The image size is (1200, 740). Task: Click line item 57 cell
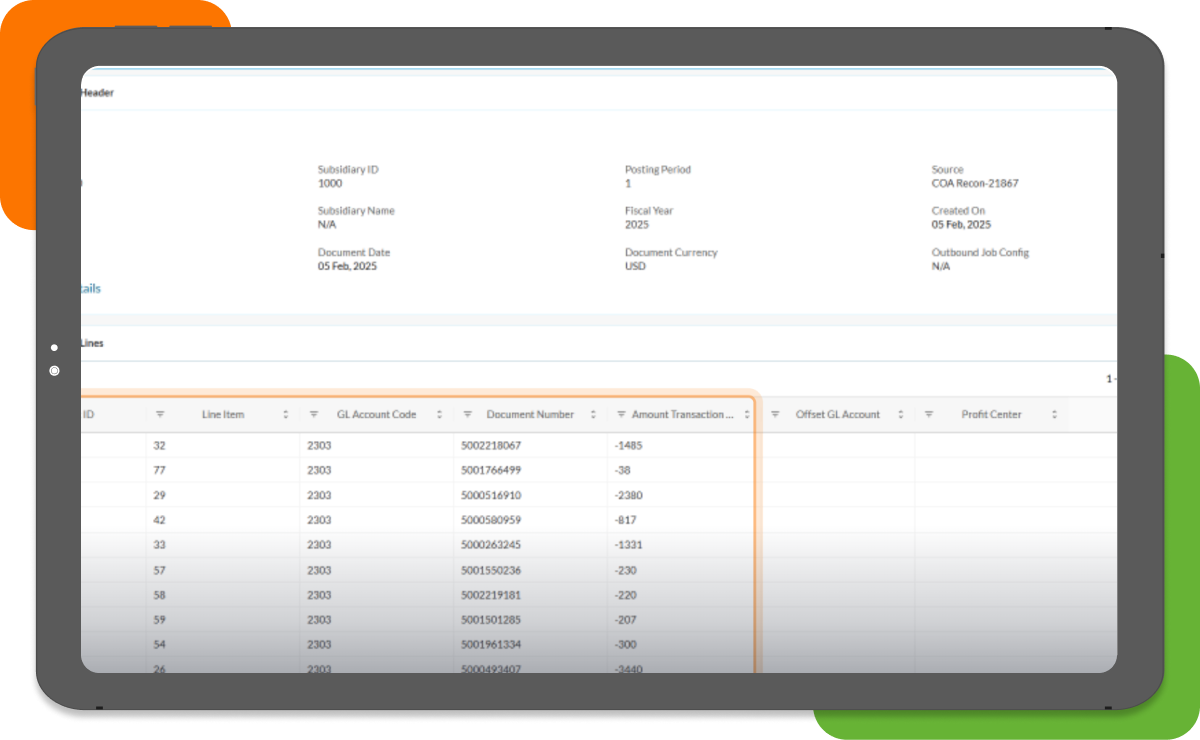pyautogui.click(x=160, y=570)
